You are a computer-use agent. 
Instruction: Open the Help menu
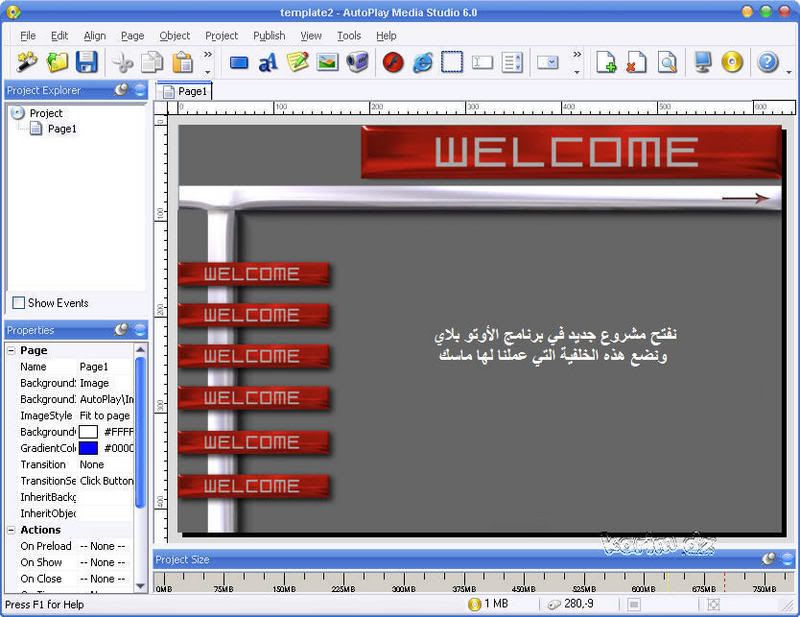click(386, 36)
